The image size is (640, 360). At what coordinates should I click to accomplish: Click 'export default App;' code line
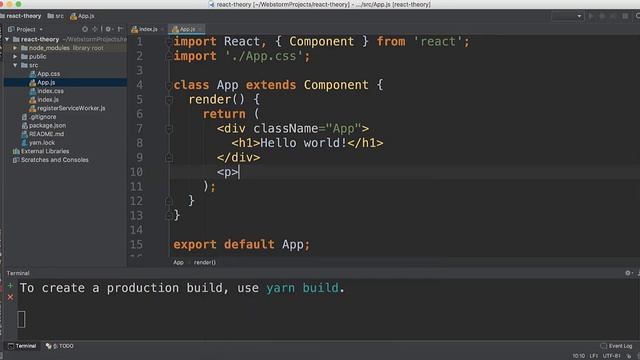tap(242, 244)
